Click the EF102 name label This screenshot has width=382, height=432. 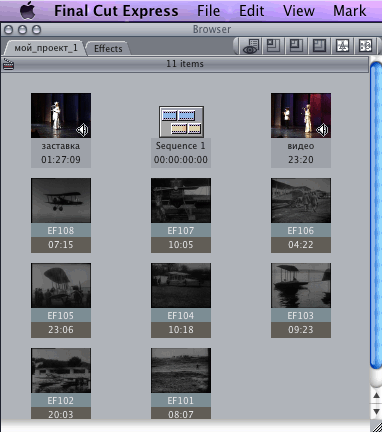61,401
